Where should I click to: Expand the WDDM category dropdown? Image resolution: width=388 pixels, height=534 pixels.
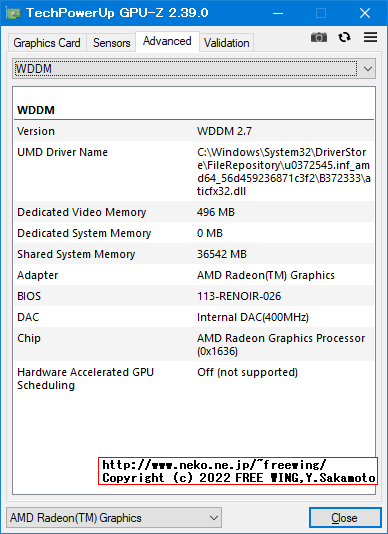click(x=194, y=69)
